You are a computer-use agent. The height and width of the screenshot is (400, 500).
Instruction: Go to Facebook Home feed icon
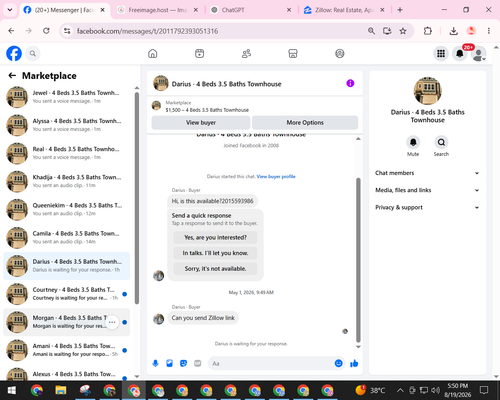(x=153, y=53)
